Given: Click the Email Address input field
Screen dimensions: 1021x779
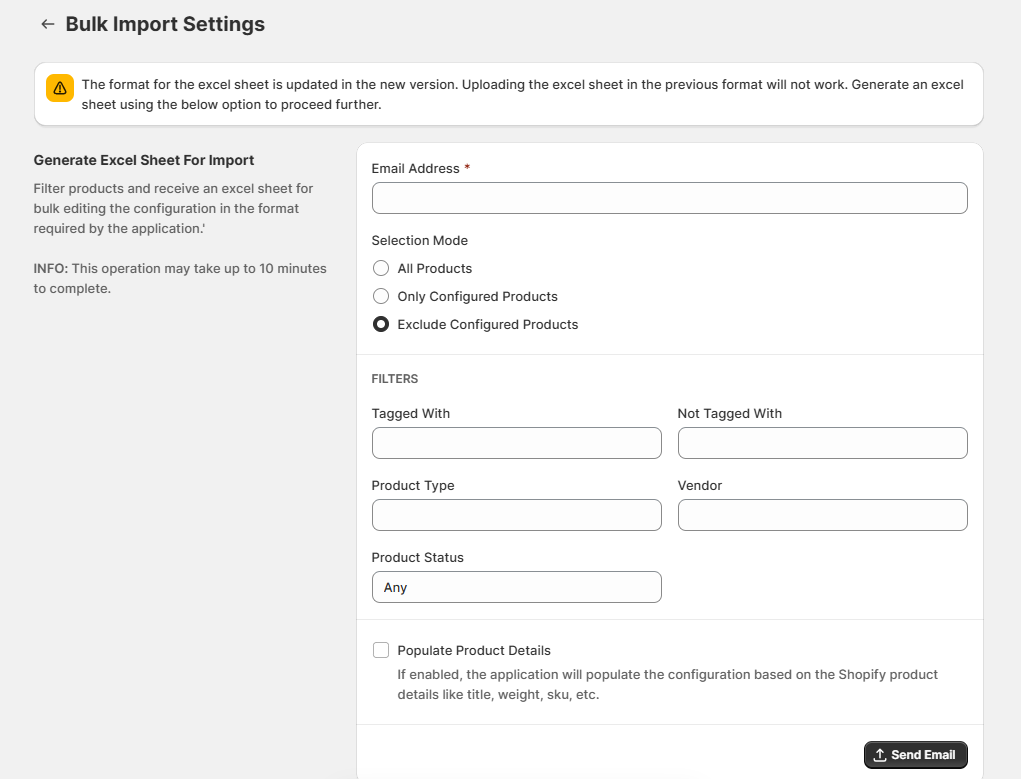Looking at the screenshot, I should [x=669, y=198].
